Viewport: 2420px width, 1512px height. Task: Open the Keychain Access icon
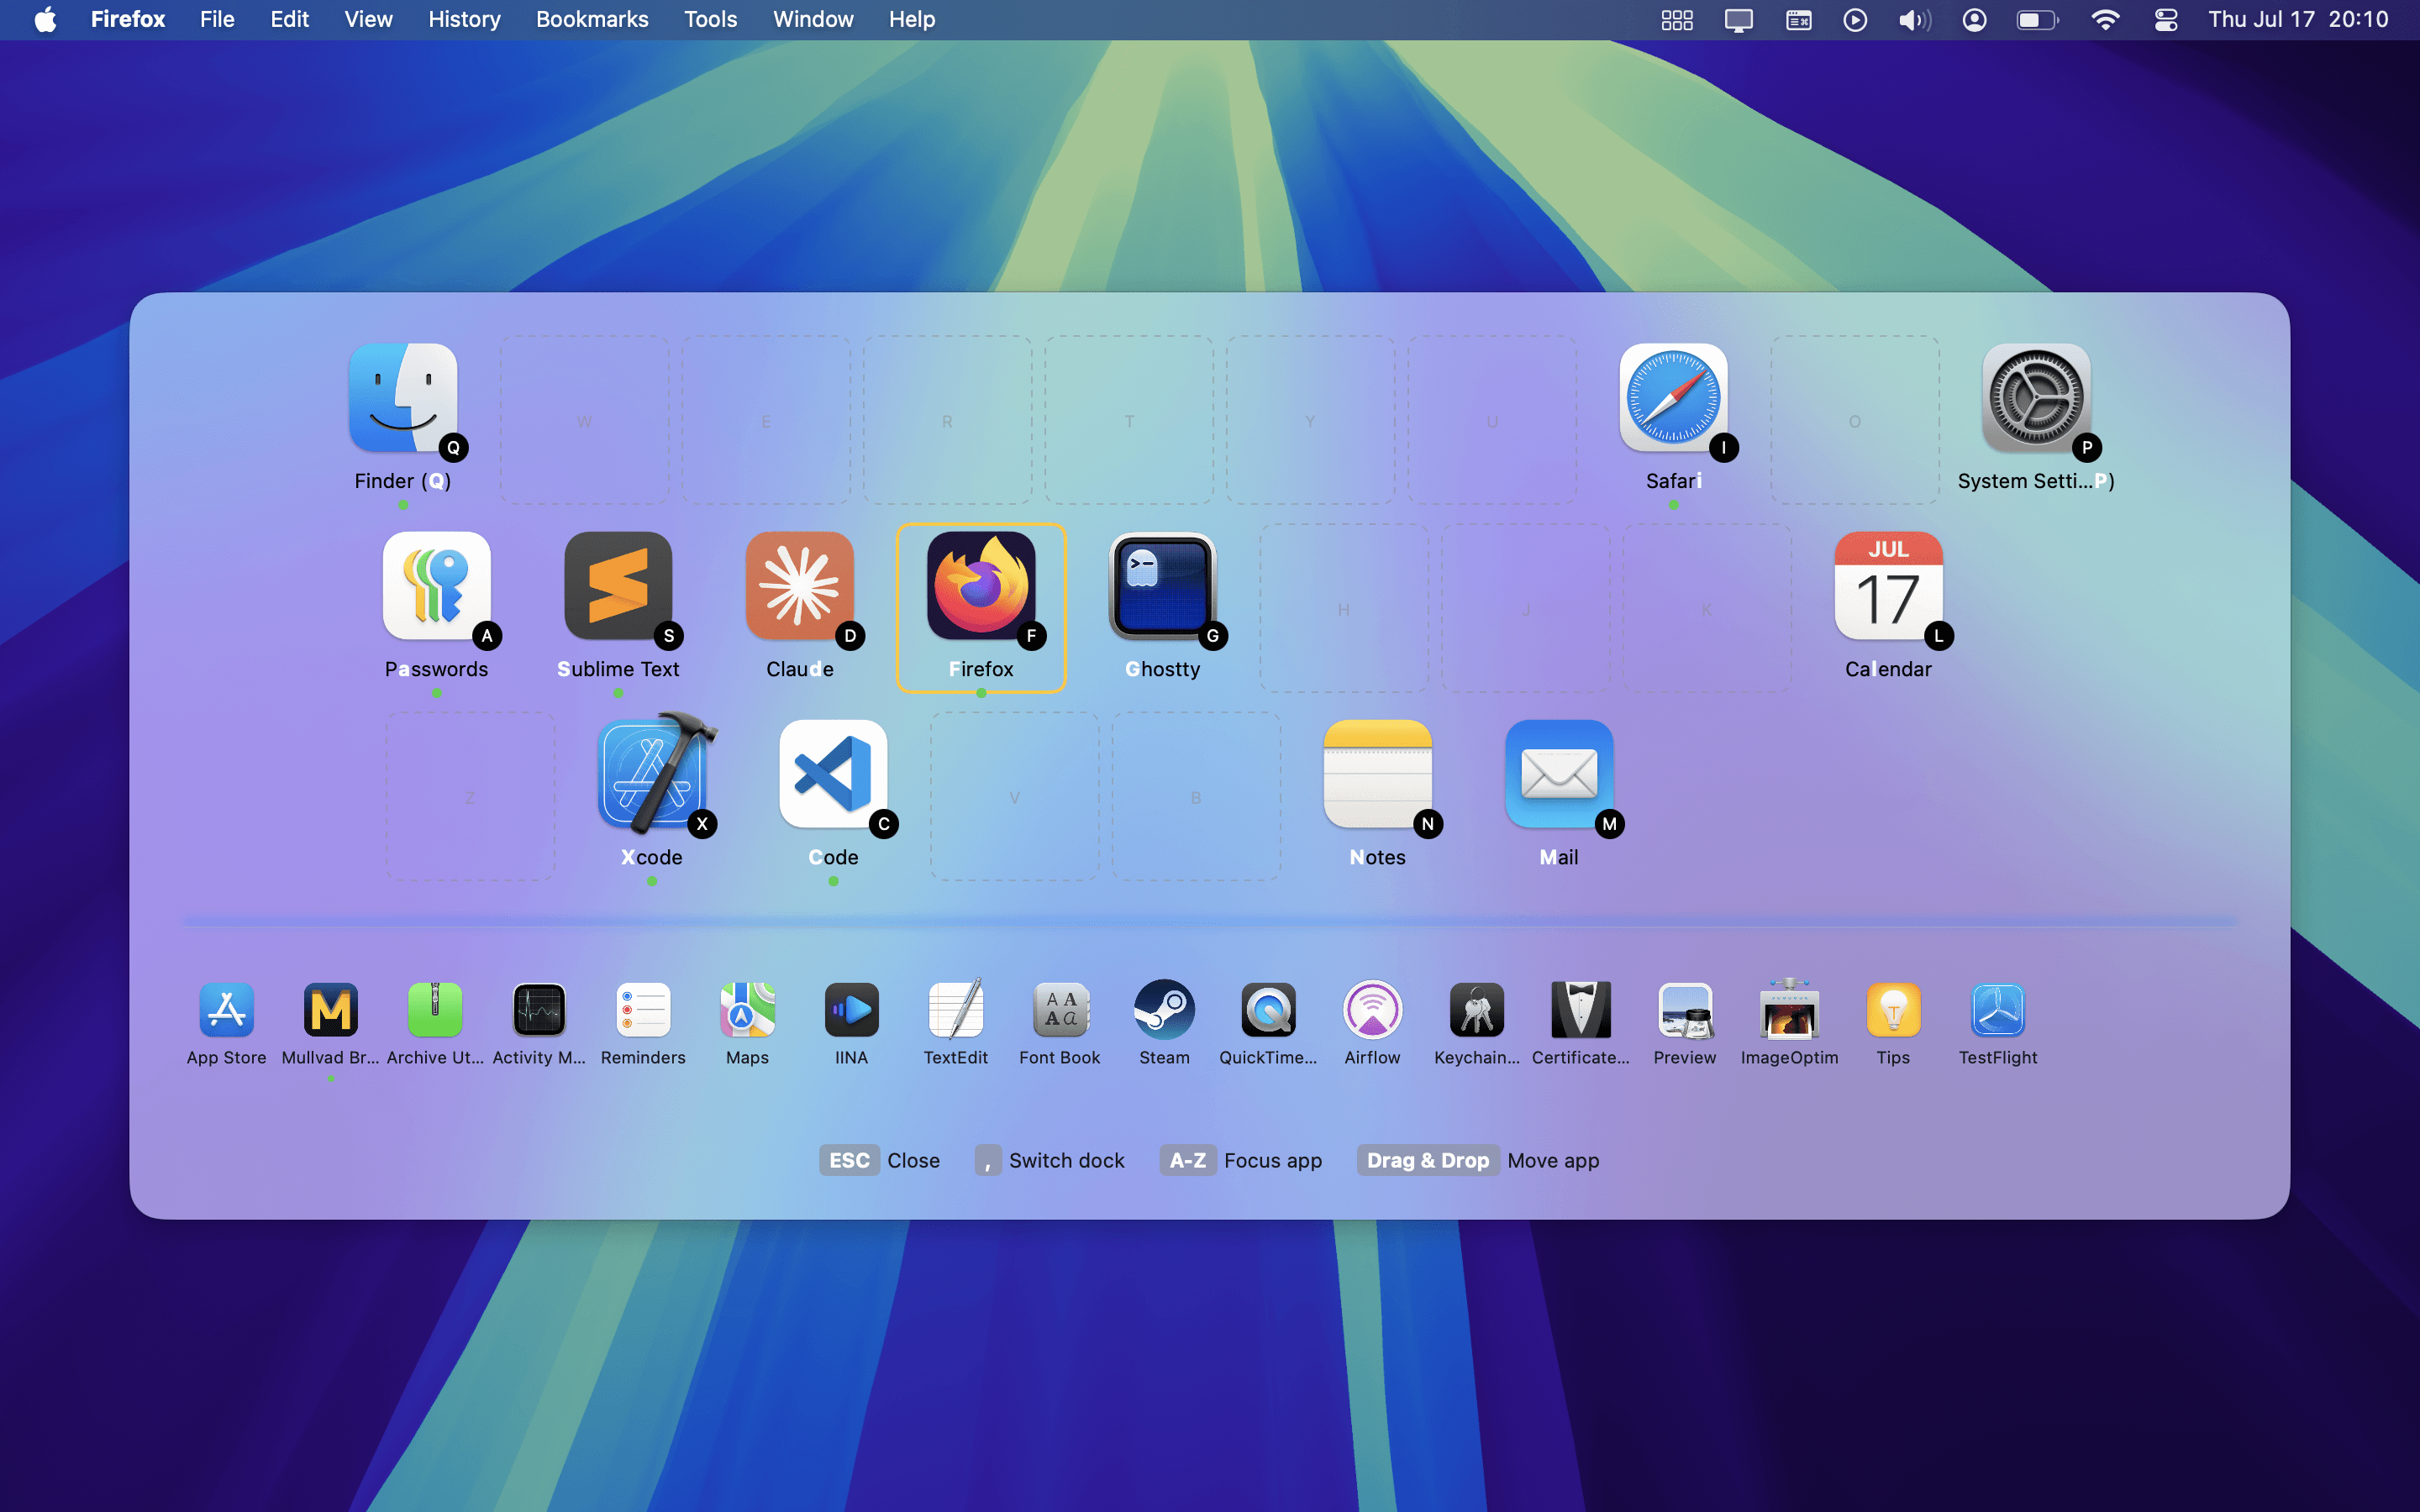[x=1476, y=1010]
